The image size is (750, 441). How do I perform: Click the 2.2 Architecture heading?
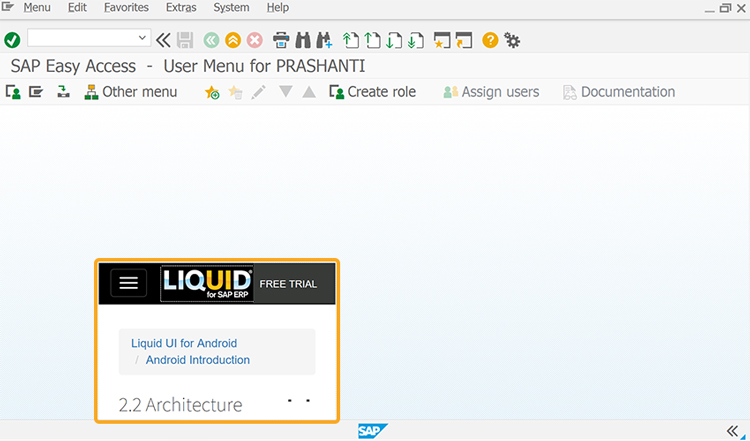(x=180, y=405)
